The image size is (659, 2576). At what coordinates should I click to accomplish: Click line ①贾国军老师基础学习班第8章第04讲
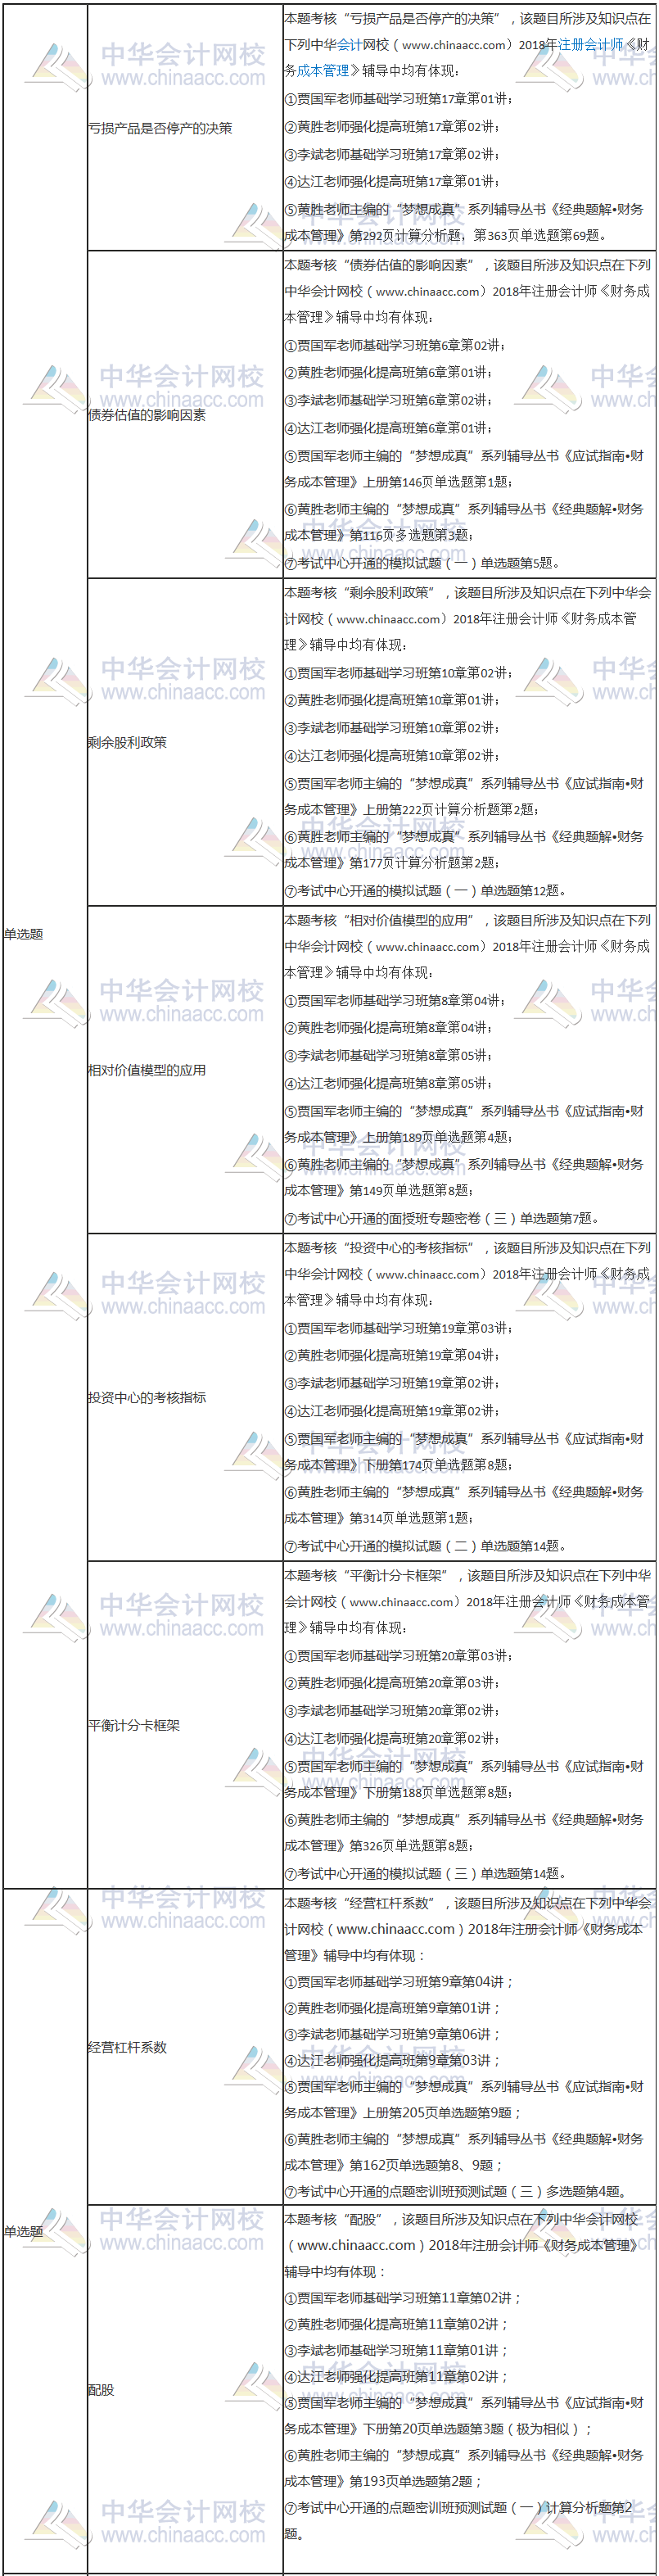[395, 1000]
